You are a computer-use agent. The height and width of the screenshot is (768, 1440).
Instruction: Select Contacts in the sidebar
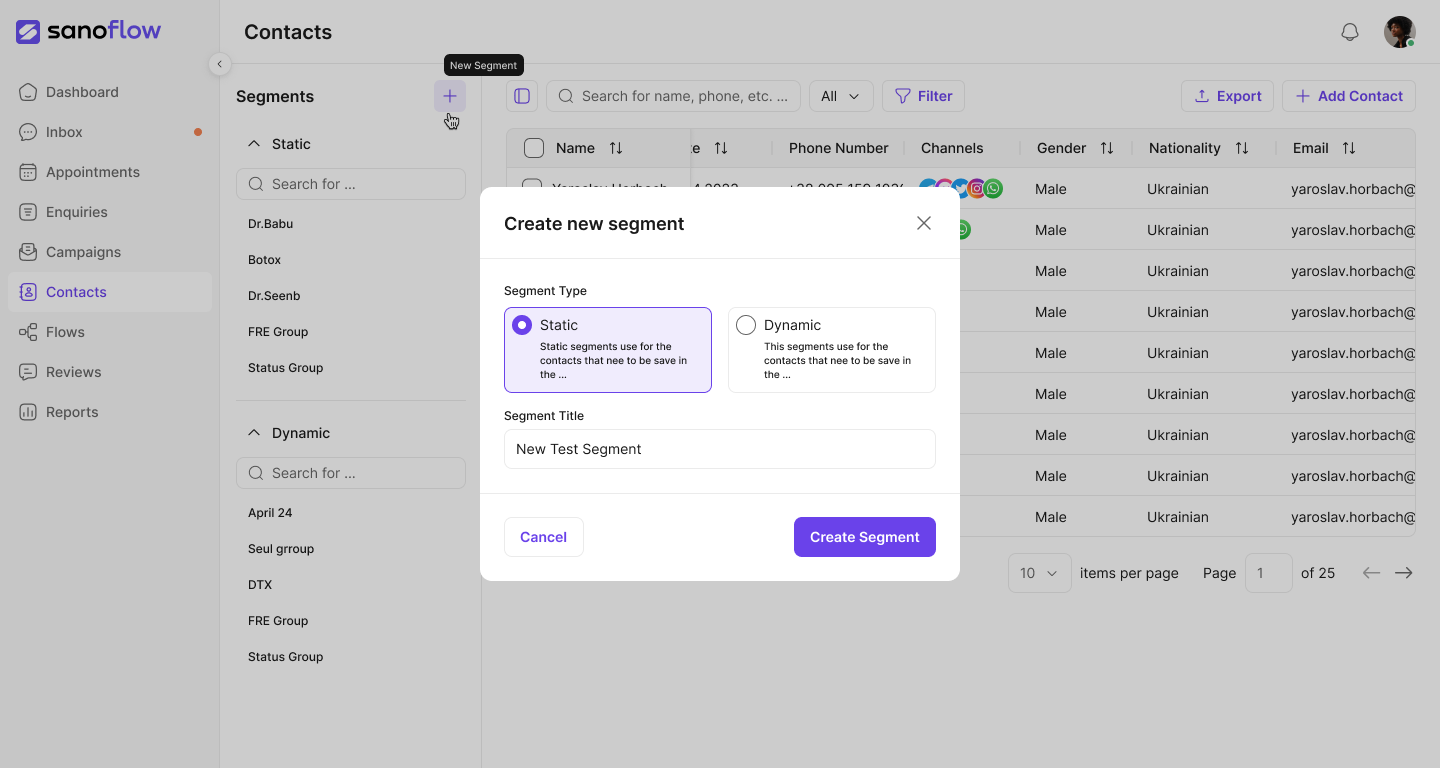pos(109,292)
